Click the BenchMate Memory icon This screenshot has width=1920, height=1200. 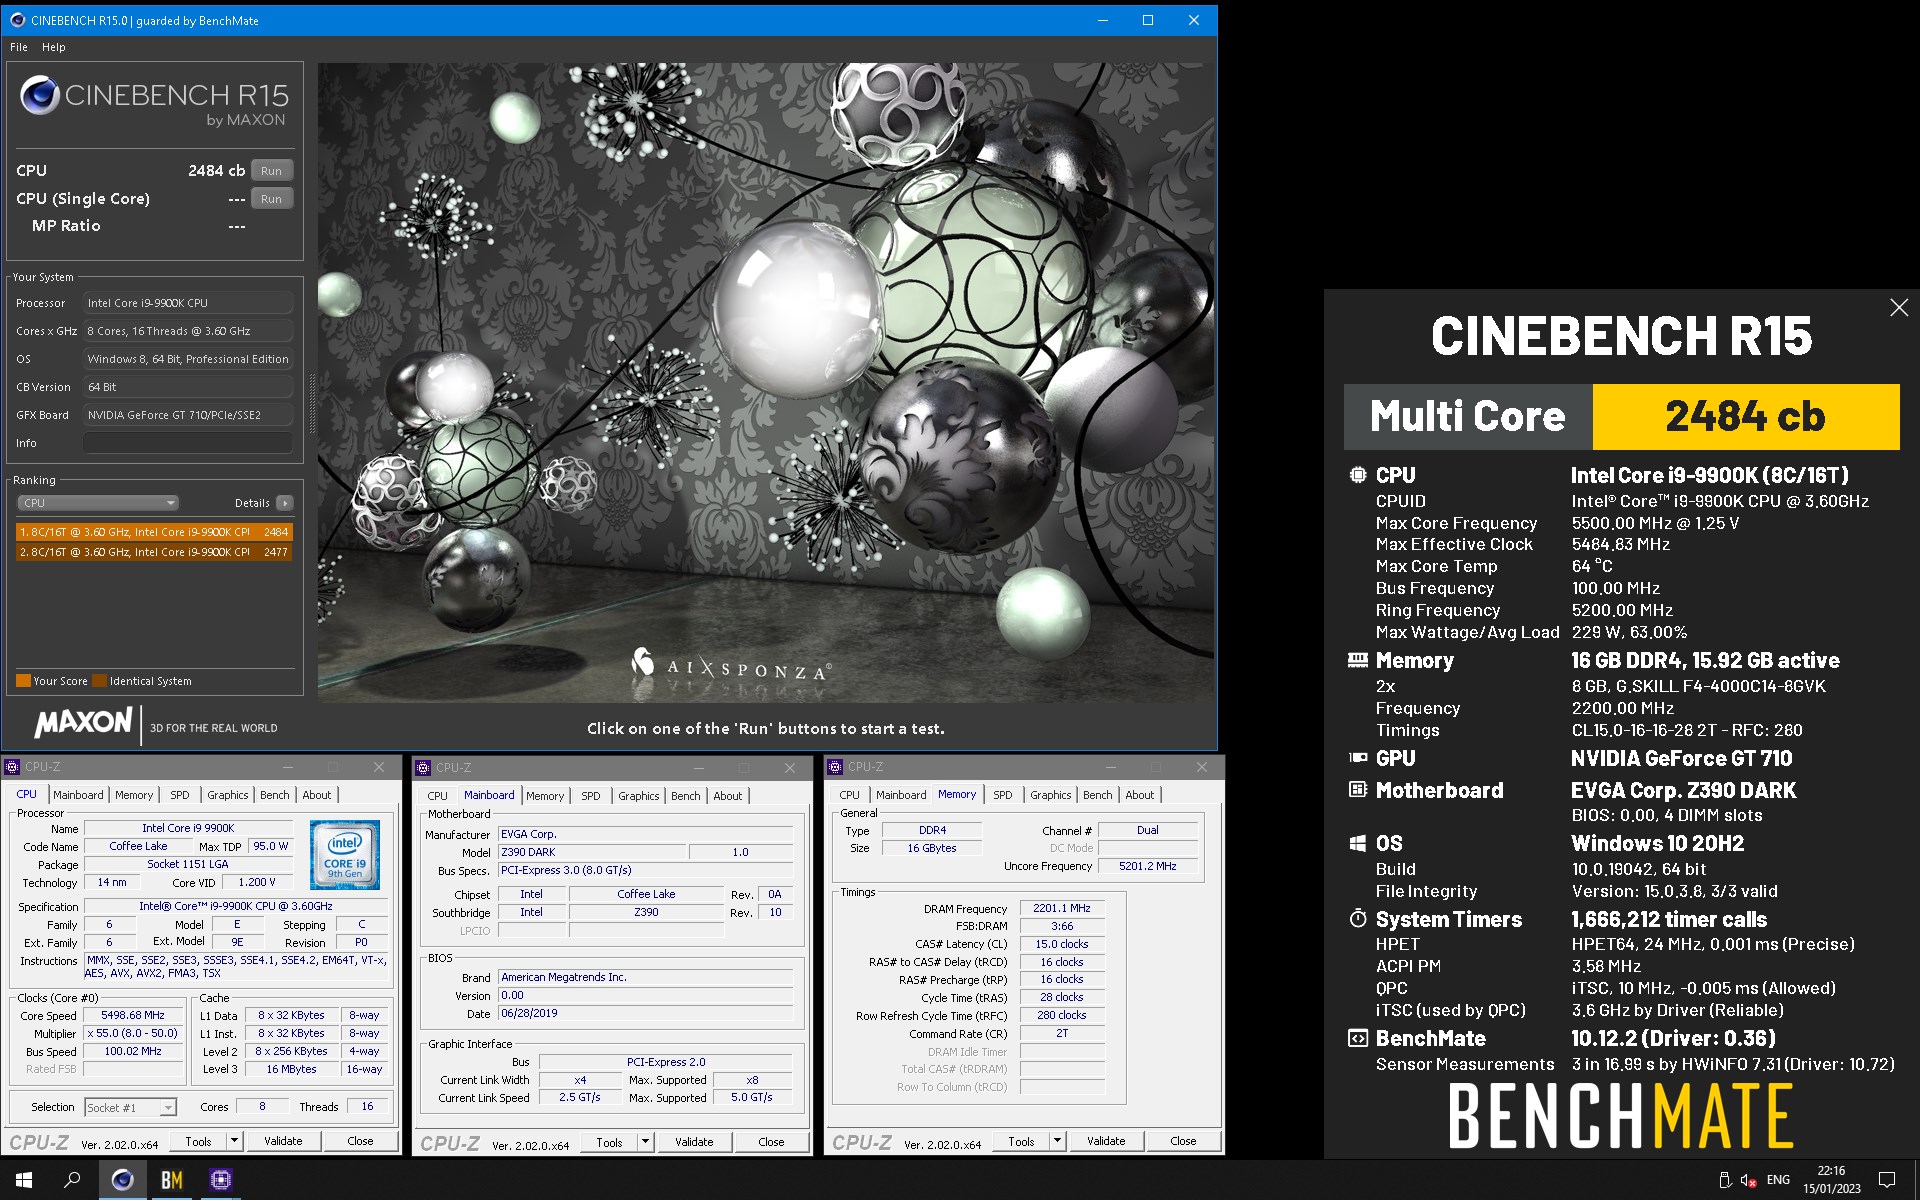point(1358,660)
